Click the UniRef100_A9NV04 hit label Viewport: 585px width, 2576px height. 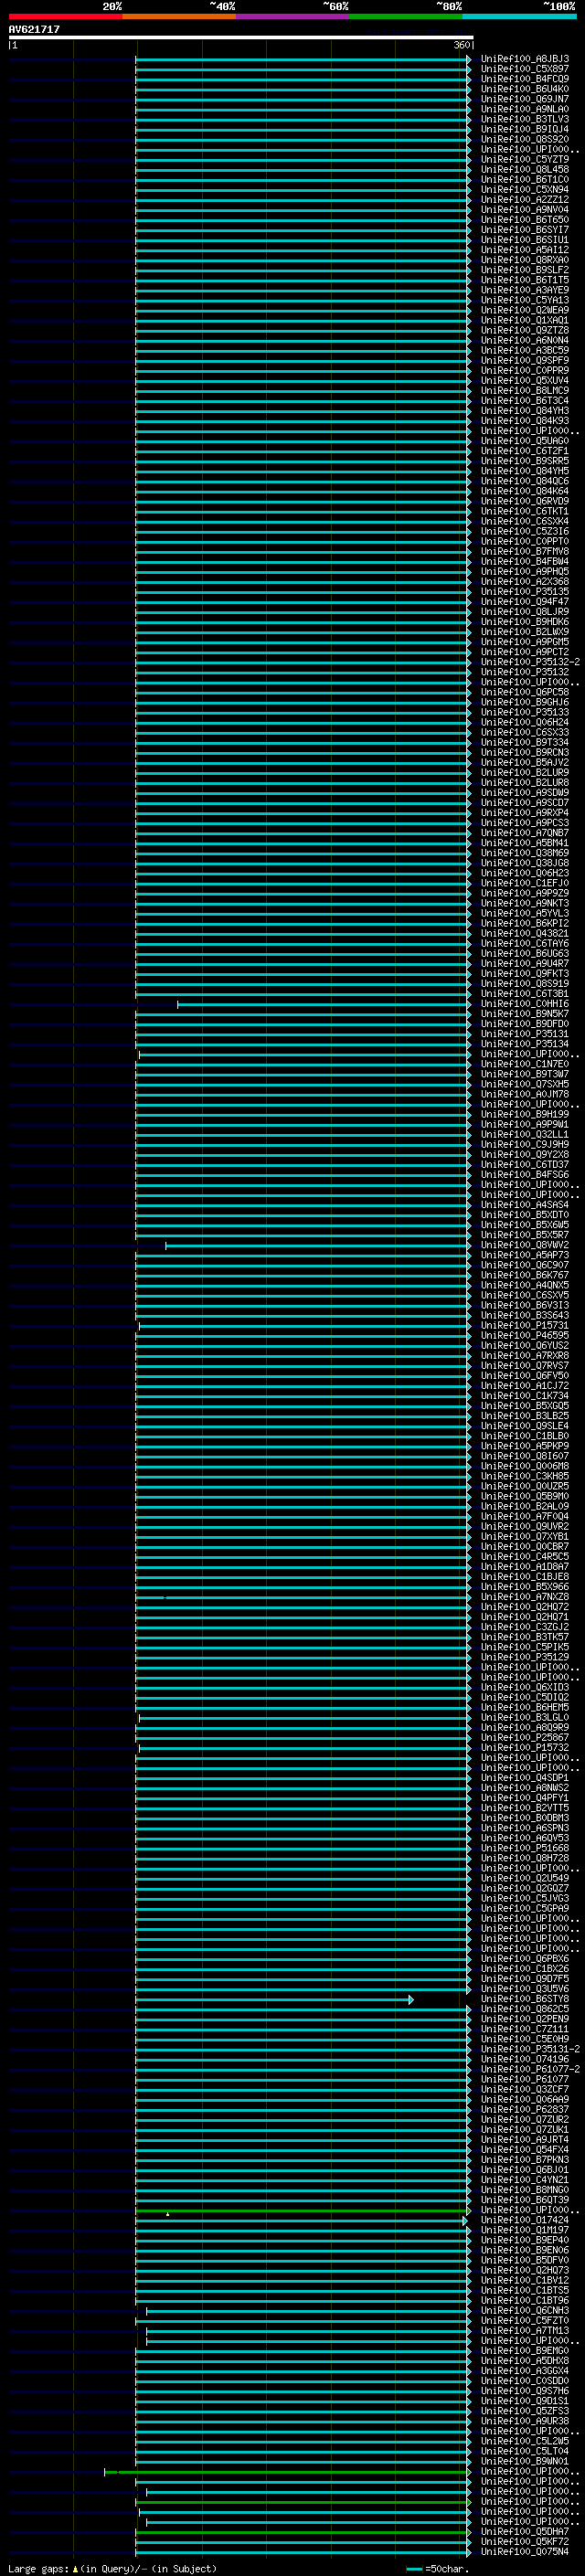pyautogui.click(x=525, y=210)
